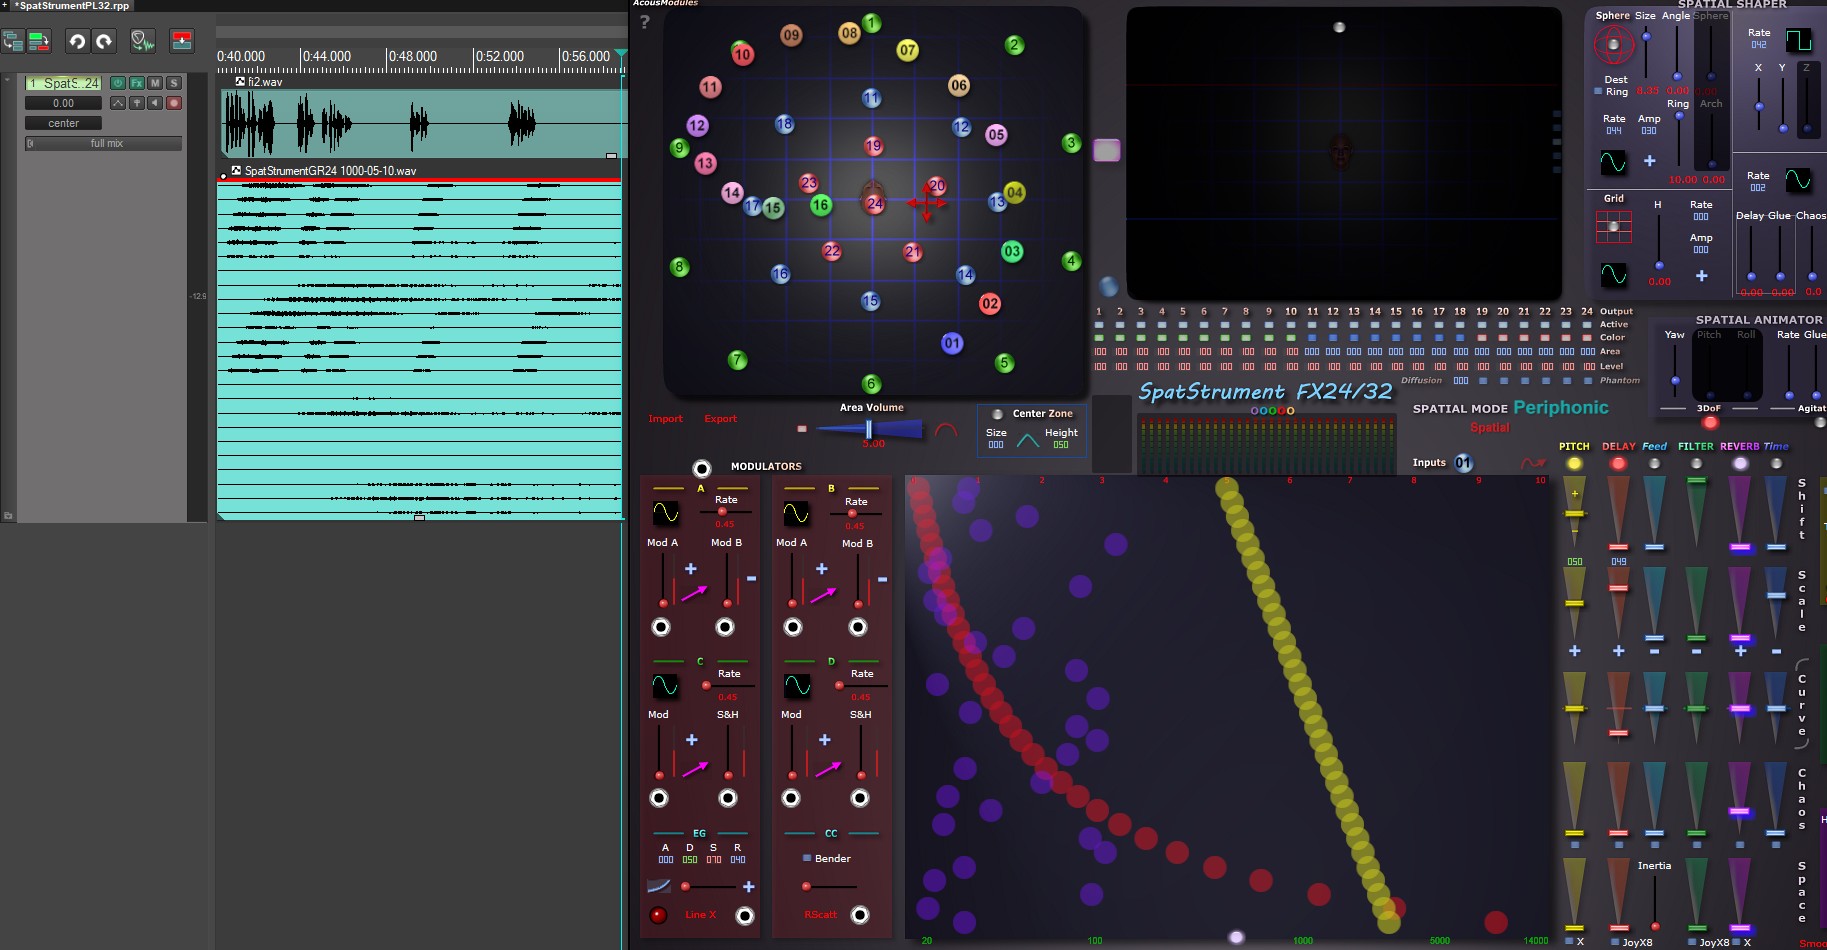The height and width of the screenshot is (950, 1827).
Task: Select speaker 01 on the spatial map
Action: pos(952,343)
